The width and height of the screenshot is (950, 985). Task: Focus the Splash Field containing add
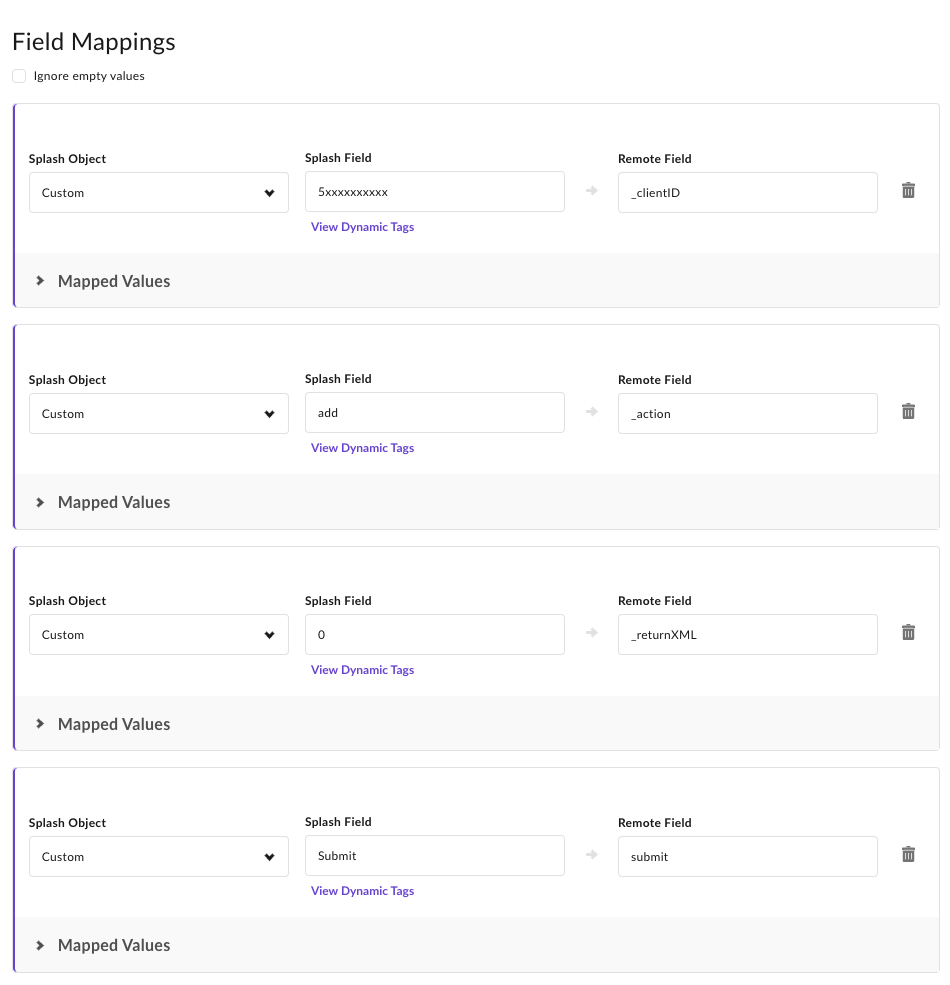[x=435, y=413]
